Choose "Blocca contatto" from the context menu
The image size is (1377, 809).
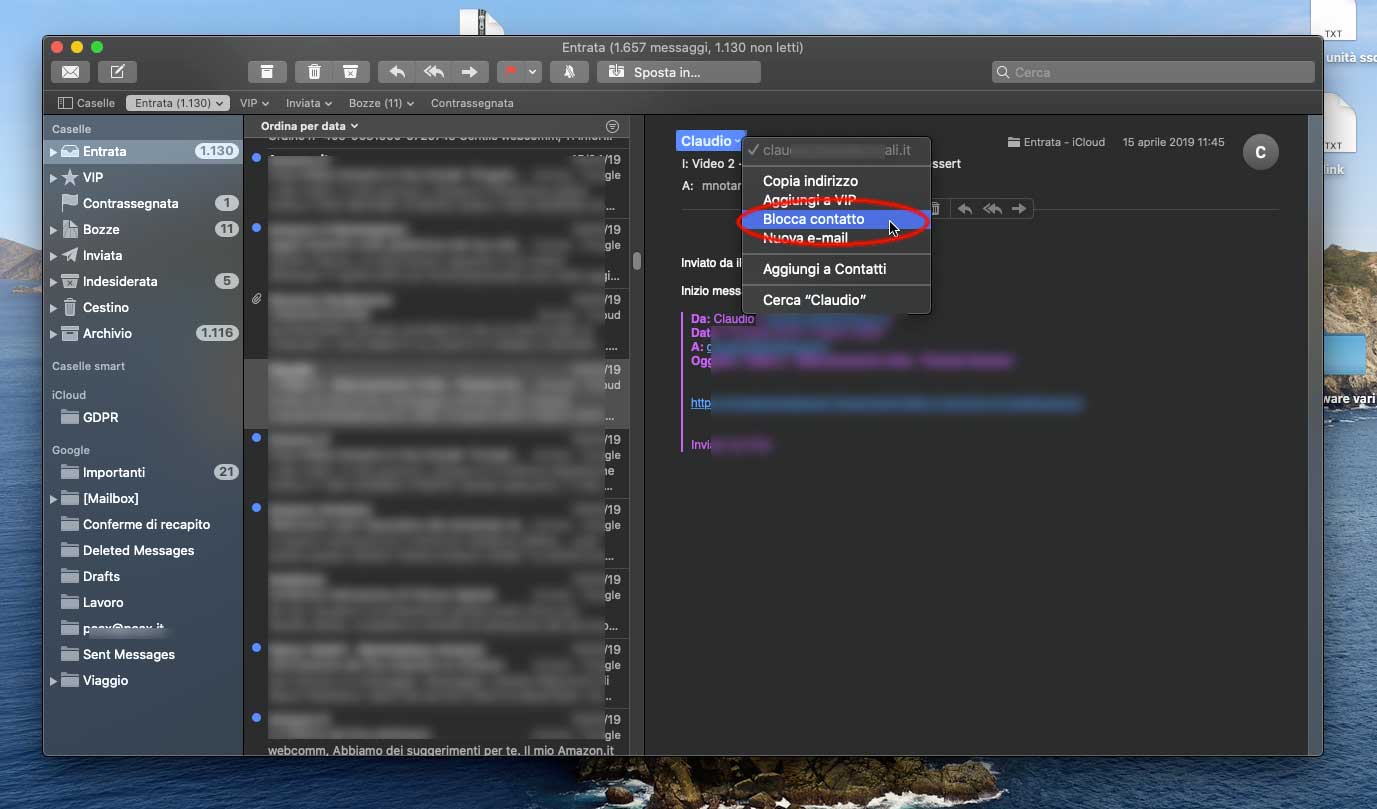[836, 219]
